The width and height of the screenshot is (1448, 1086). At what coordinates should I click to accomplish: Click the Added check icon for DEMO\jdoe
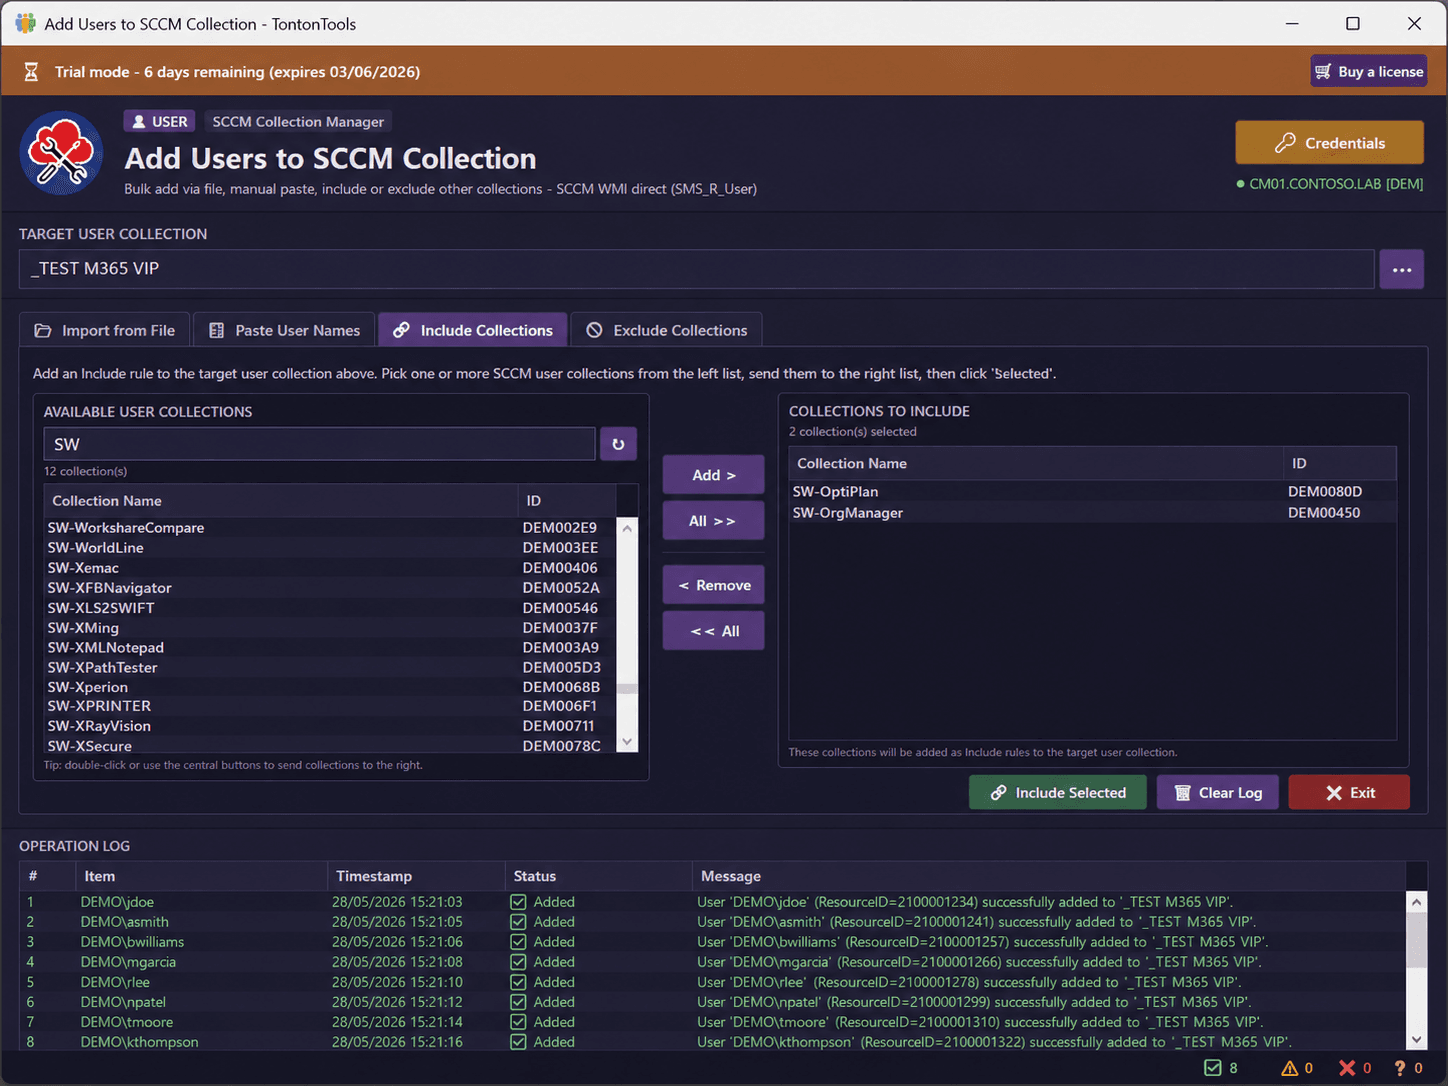[518, 902]
